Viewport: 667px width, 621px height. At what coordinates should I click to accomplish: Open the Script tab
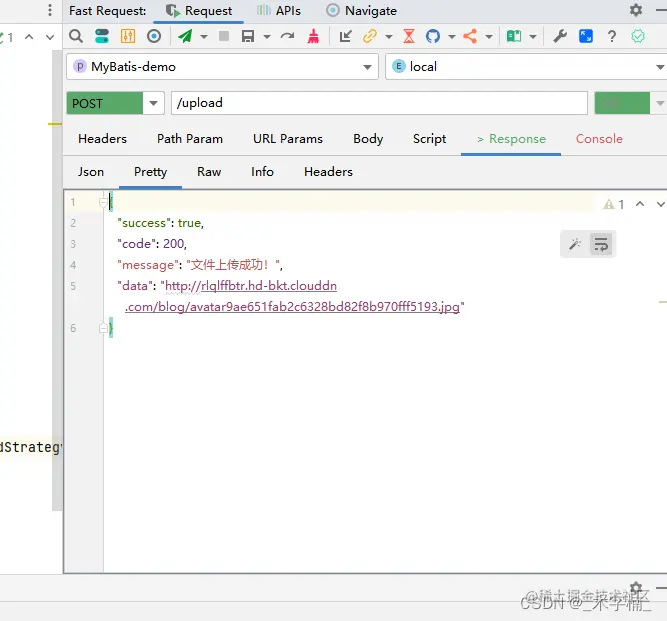point(429,139)
